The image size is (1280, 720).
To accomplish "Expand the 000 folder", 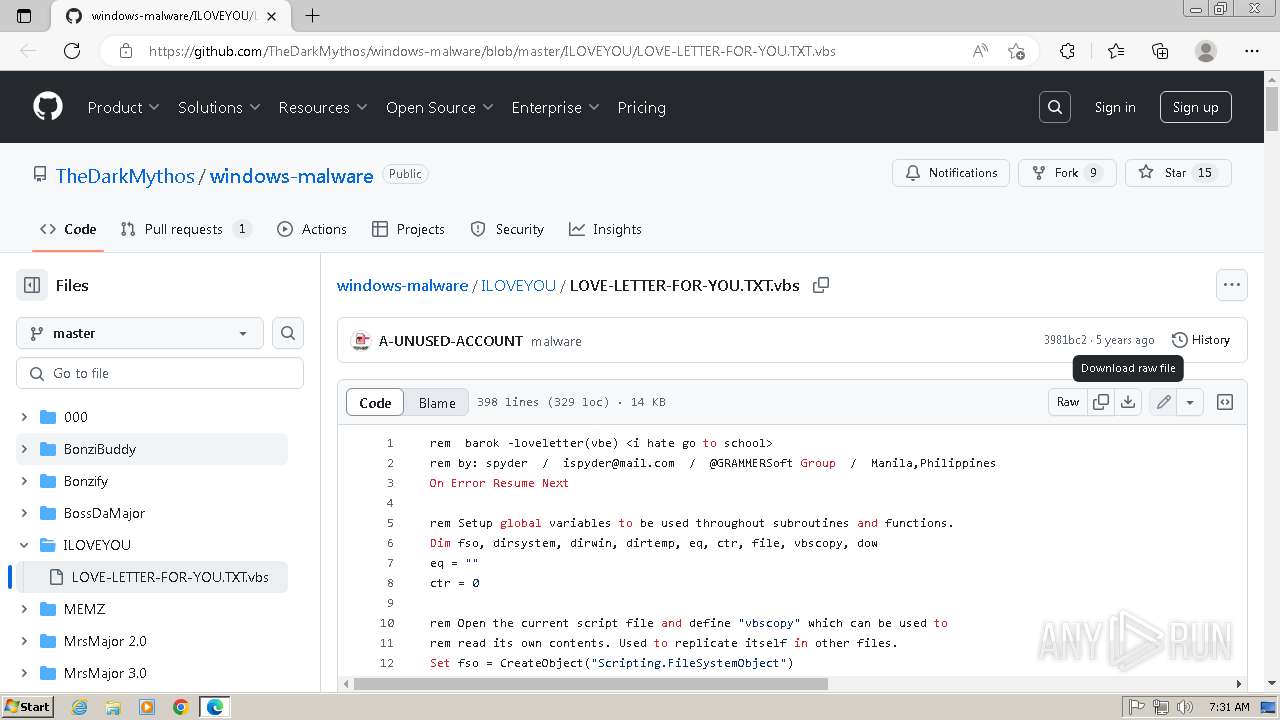I will coord(24,417).
